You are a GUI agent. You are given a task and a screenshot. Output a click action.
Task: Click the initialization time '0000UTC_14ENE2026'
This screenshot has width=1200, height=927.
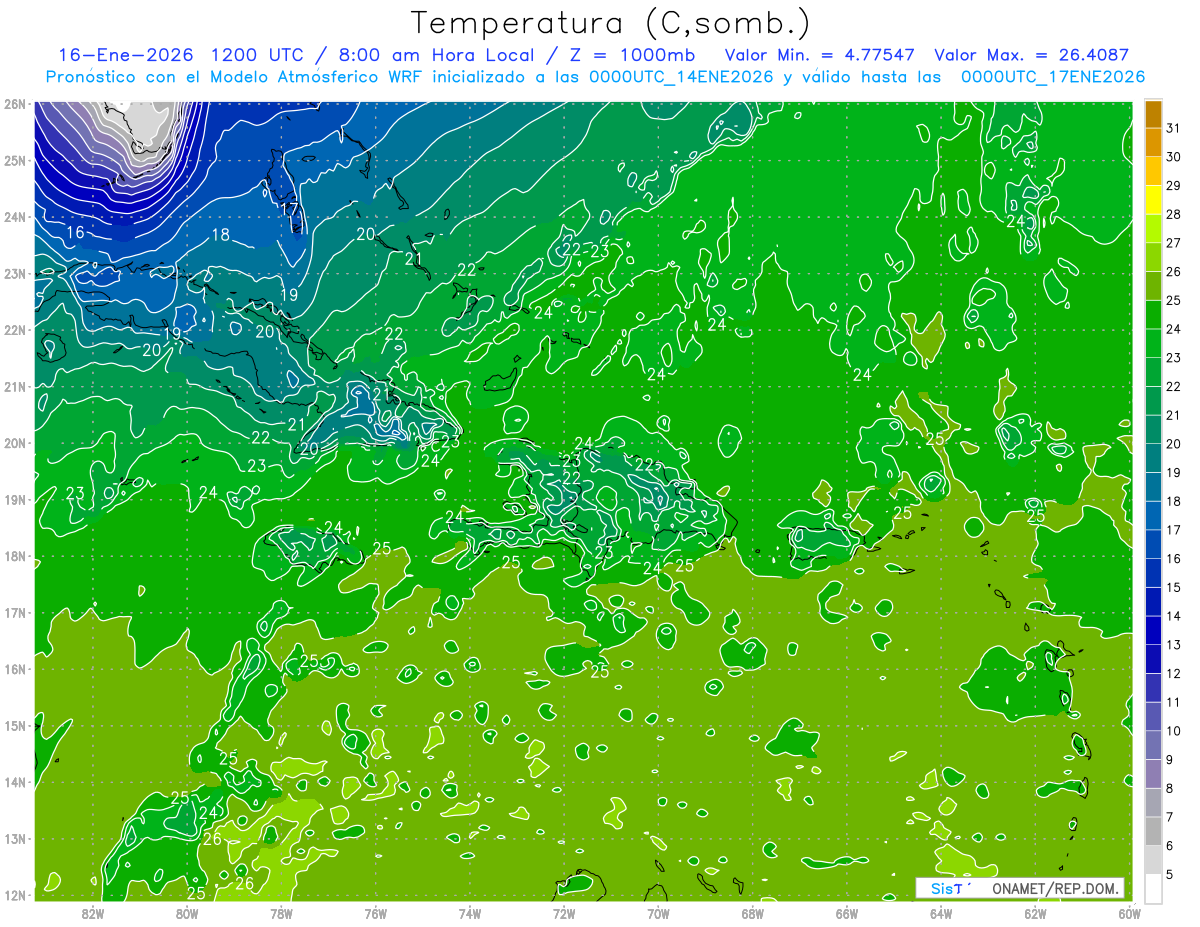click(x=681, y=77)
